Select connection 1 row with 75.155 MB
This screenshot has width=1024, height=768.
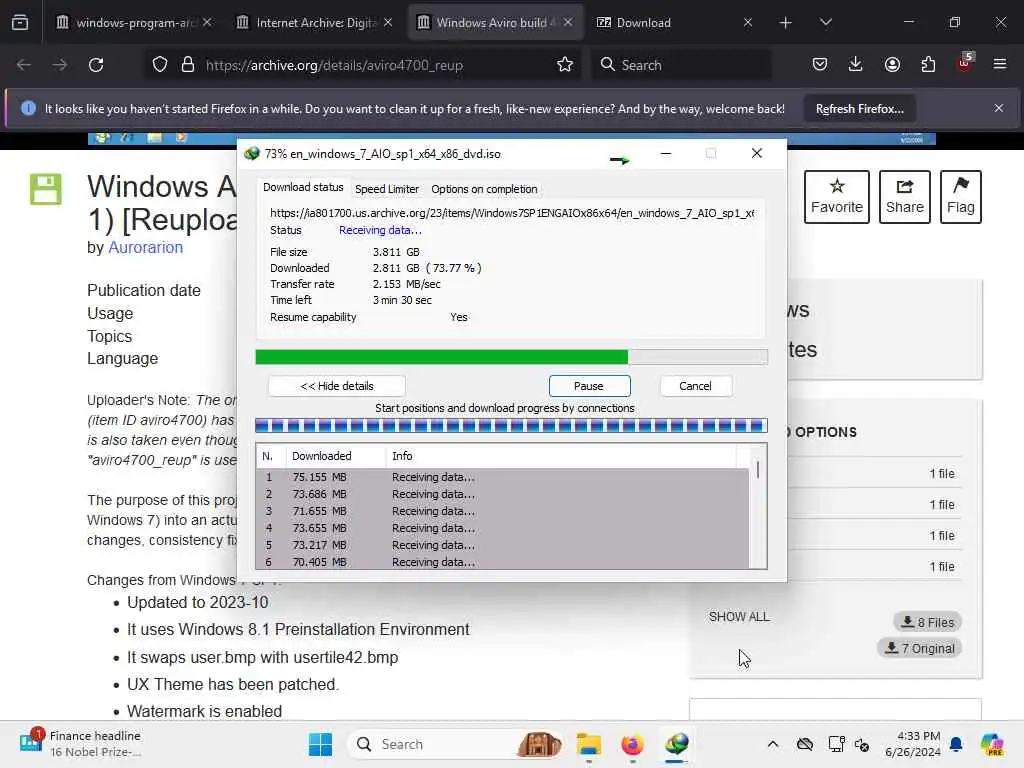click(502, 477)
